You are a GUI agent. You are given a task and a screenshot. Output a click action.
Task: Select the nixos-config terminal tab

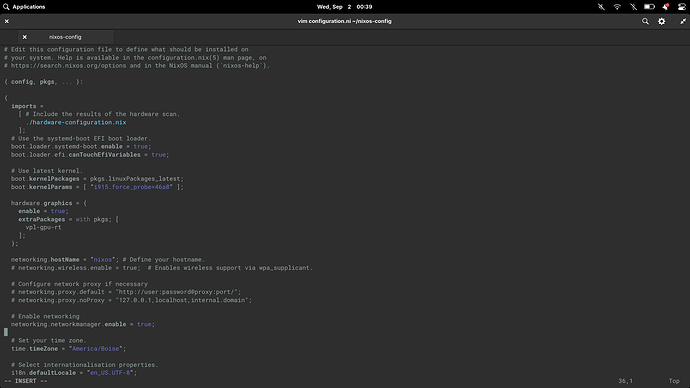click(65, 37)
